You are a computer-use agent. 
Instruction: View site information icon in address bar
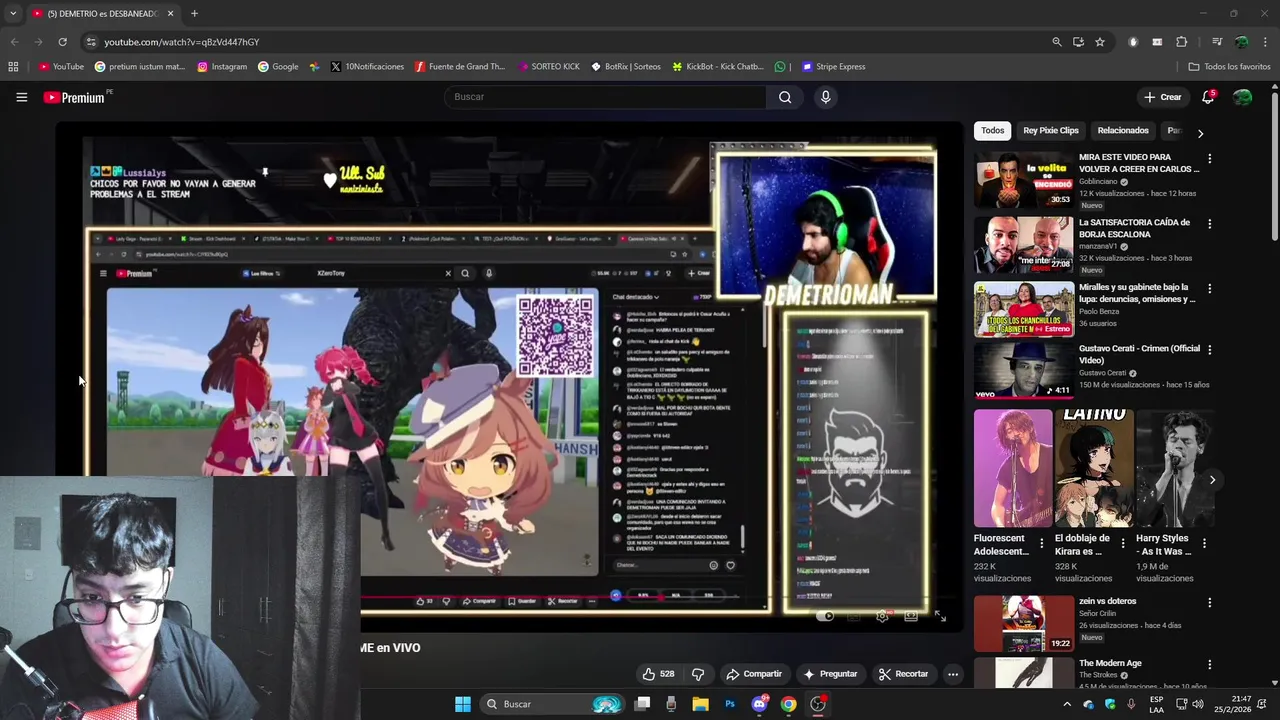coord(91,42)
